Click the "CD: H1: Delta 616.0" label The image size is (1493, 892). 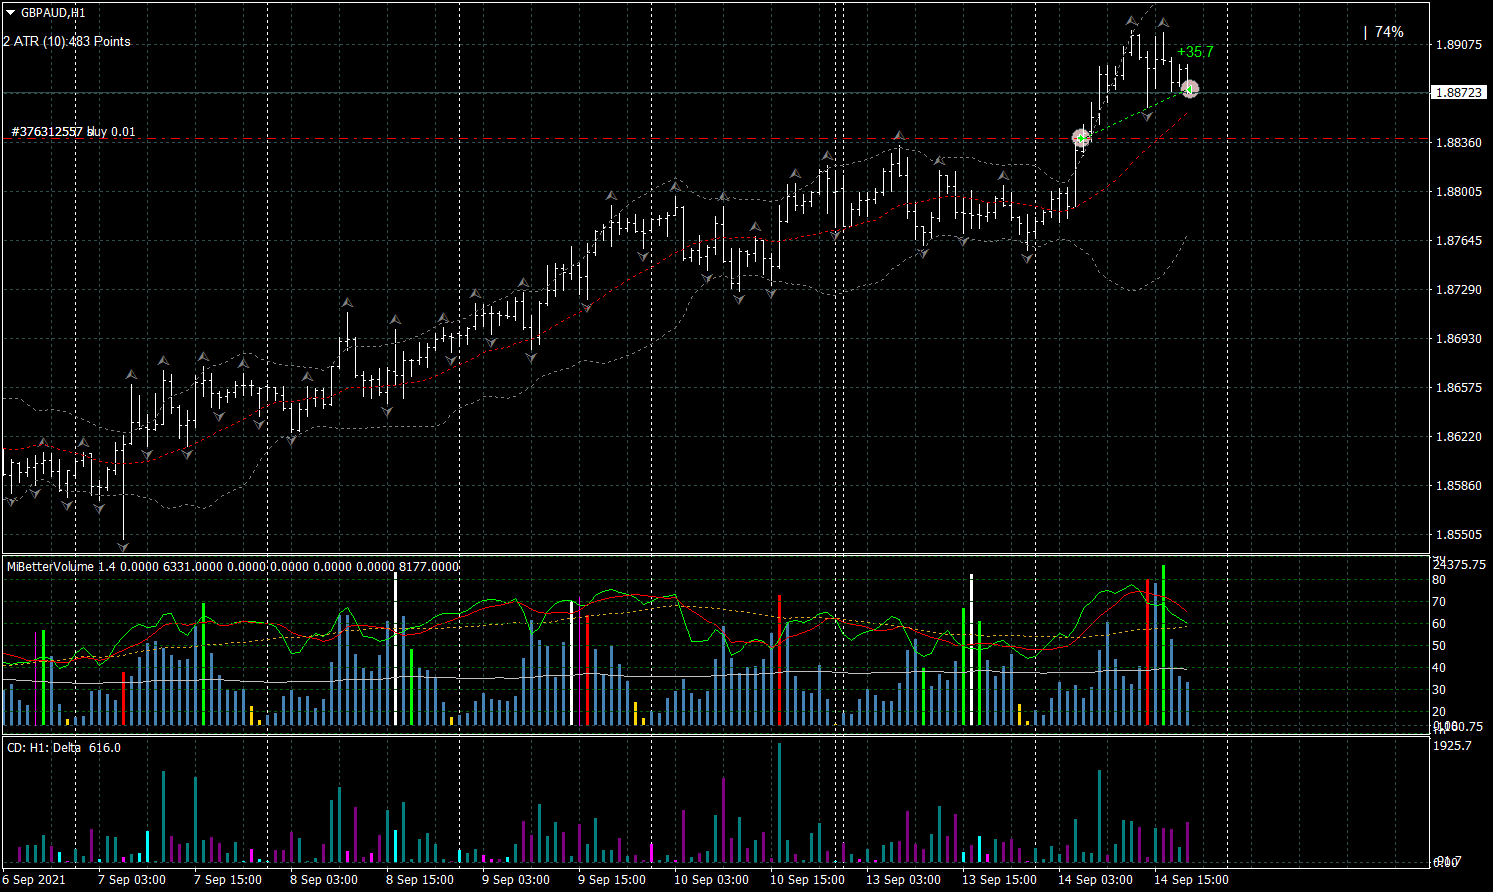[x=64, y=748]
